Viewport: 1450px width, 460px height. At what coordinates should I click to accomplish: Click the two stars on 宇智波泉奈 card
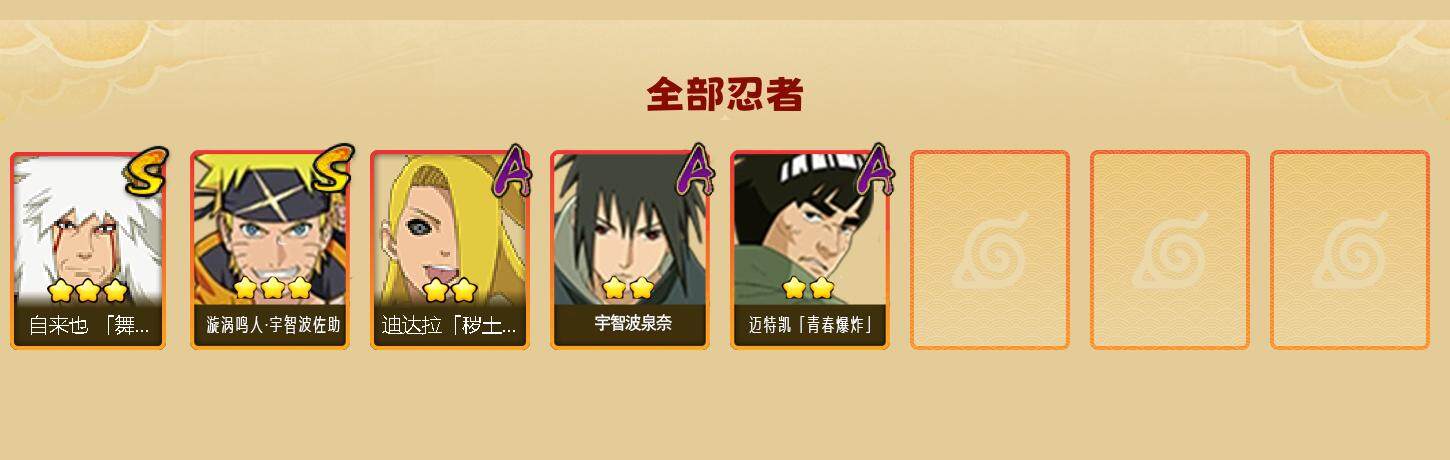628,288
